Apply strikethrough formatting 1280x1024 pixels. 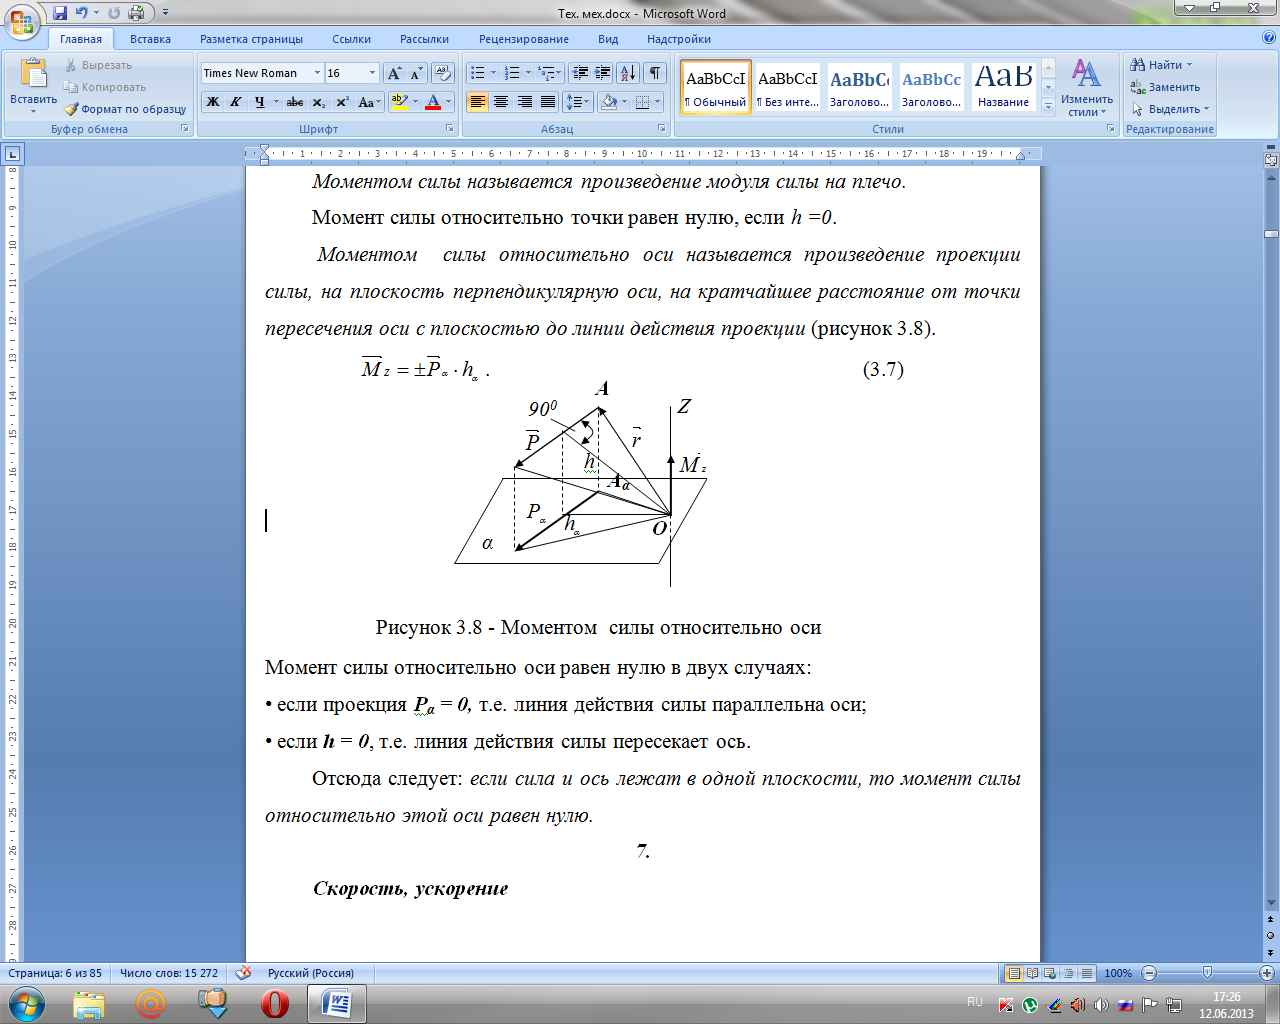294,102
